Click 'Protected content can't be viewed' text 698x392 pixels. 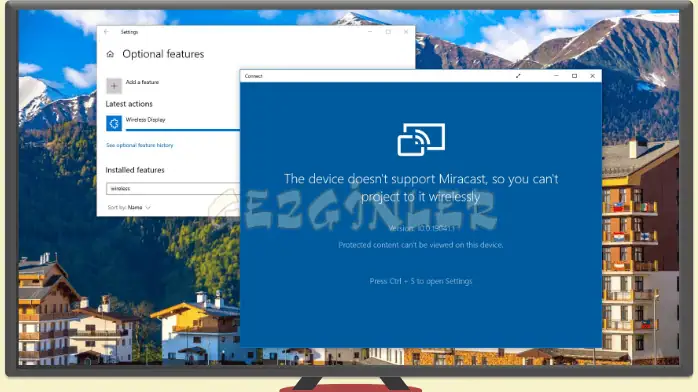(x=421, y=245)
